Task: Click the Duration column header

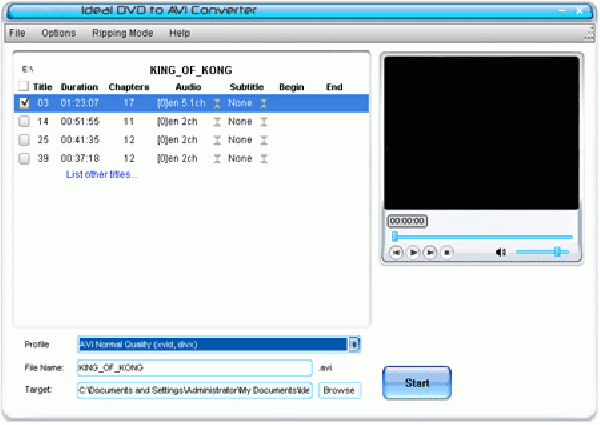Action: (x=79, y=87)
